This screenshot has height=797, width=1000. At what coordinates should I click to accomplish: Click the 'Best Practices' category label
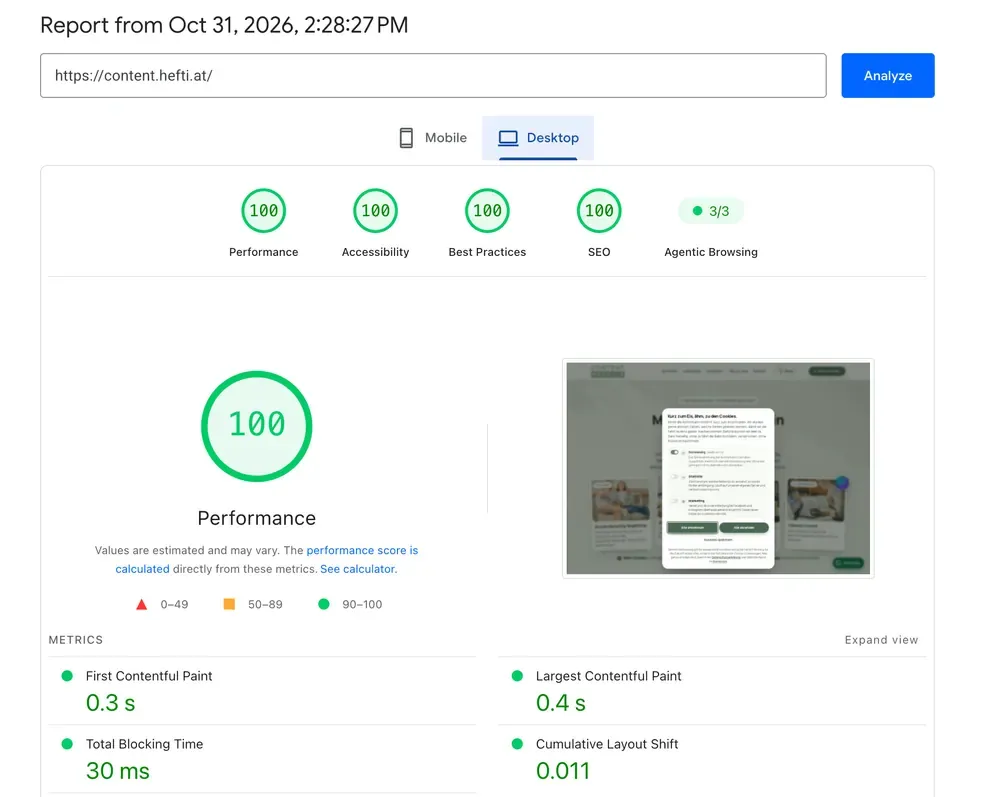click(x=487, y=252)
